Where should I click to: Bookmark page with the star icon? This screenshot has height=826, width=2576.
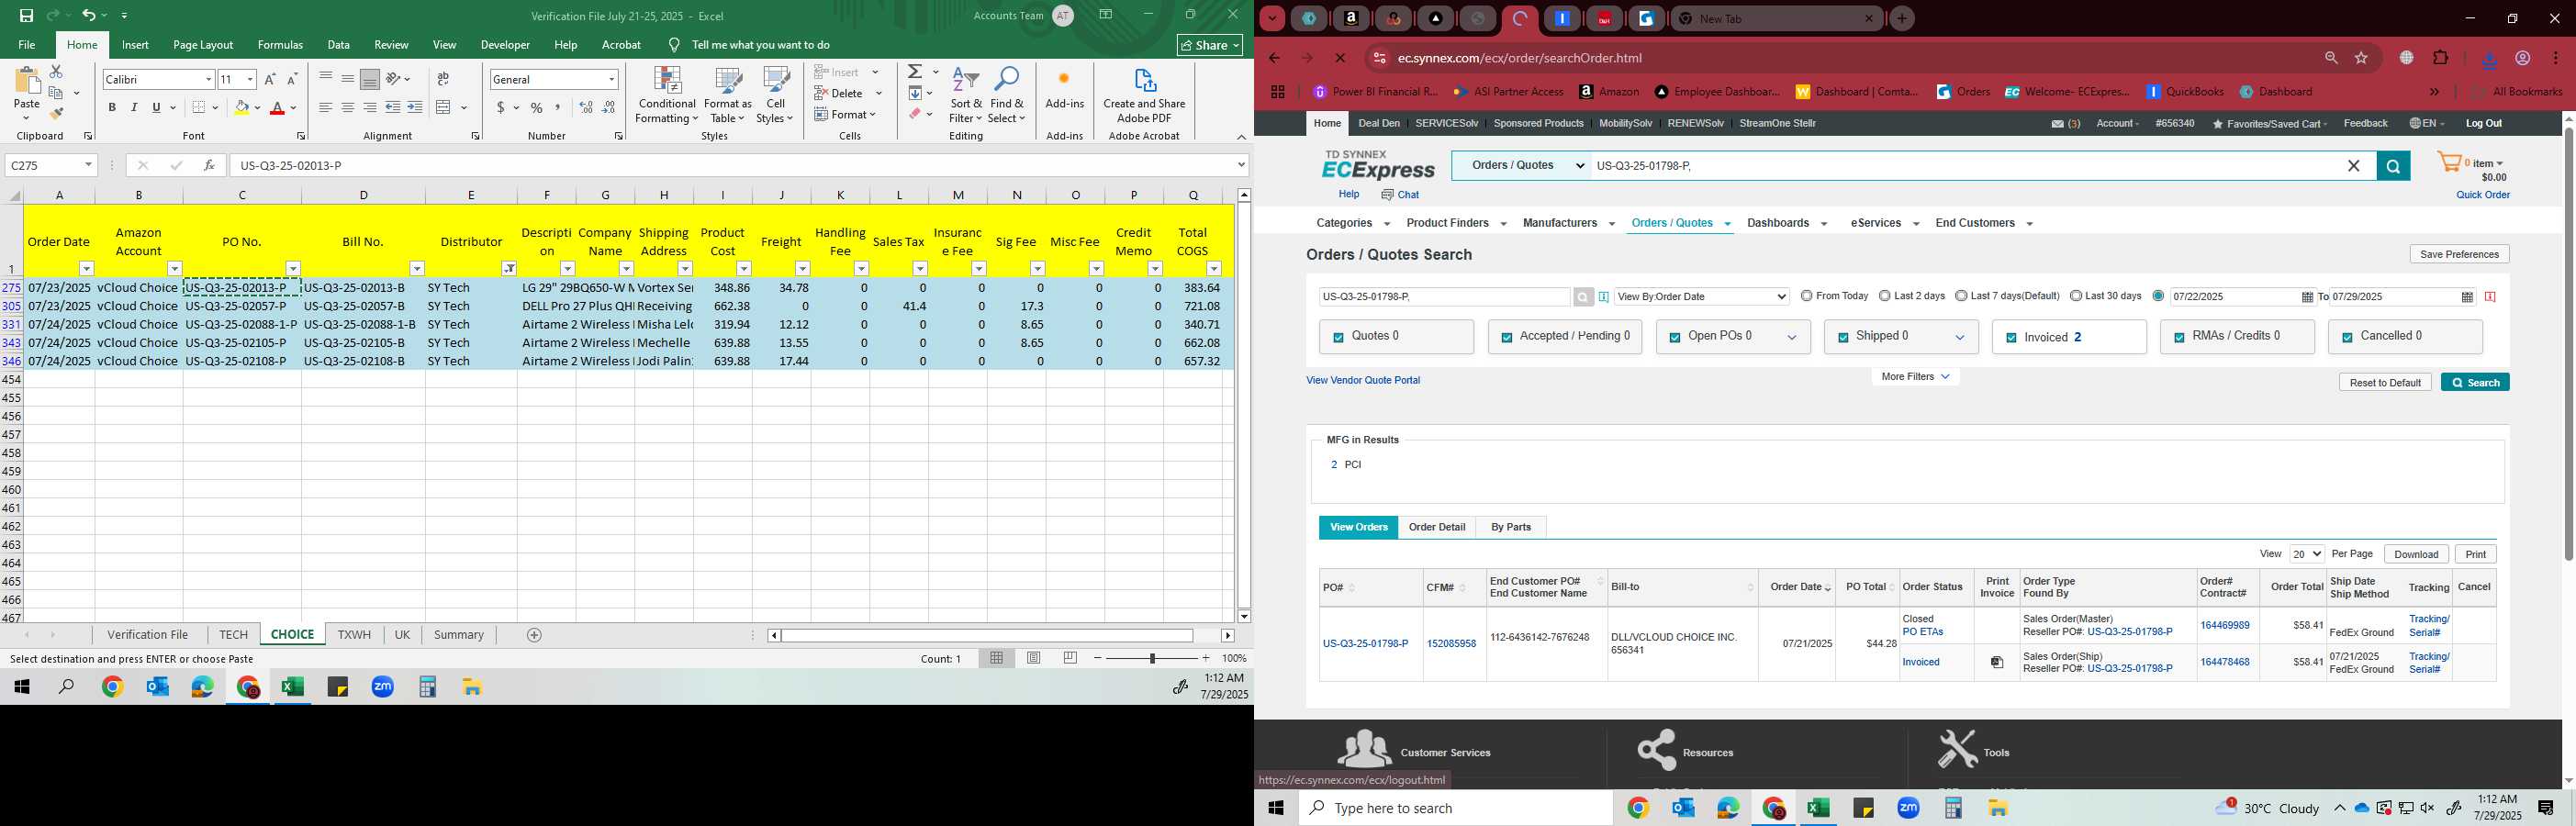[x=2362, y=58]
